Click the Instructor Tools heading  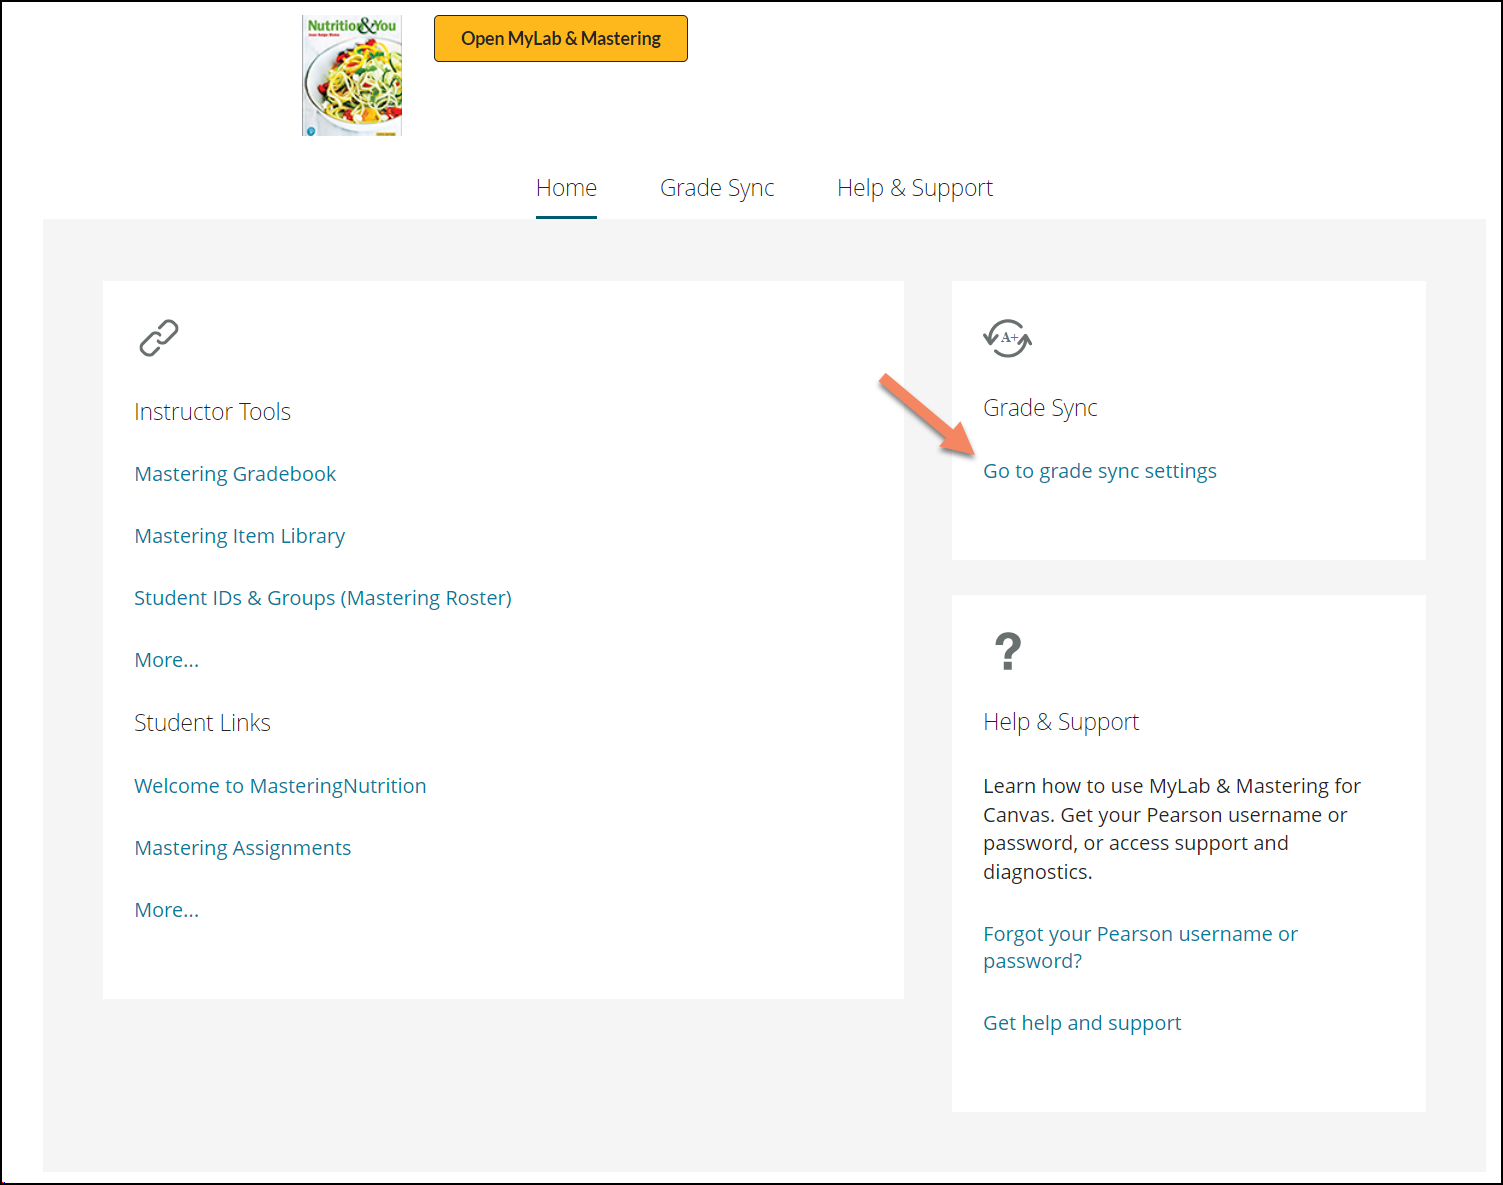coord(212,412)
